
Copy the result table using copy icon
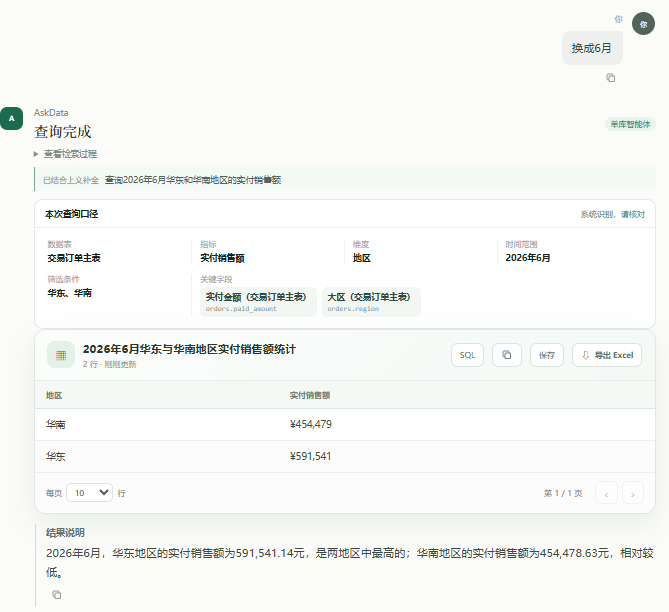506,355
